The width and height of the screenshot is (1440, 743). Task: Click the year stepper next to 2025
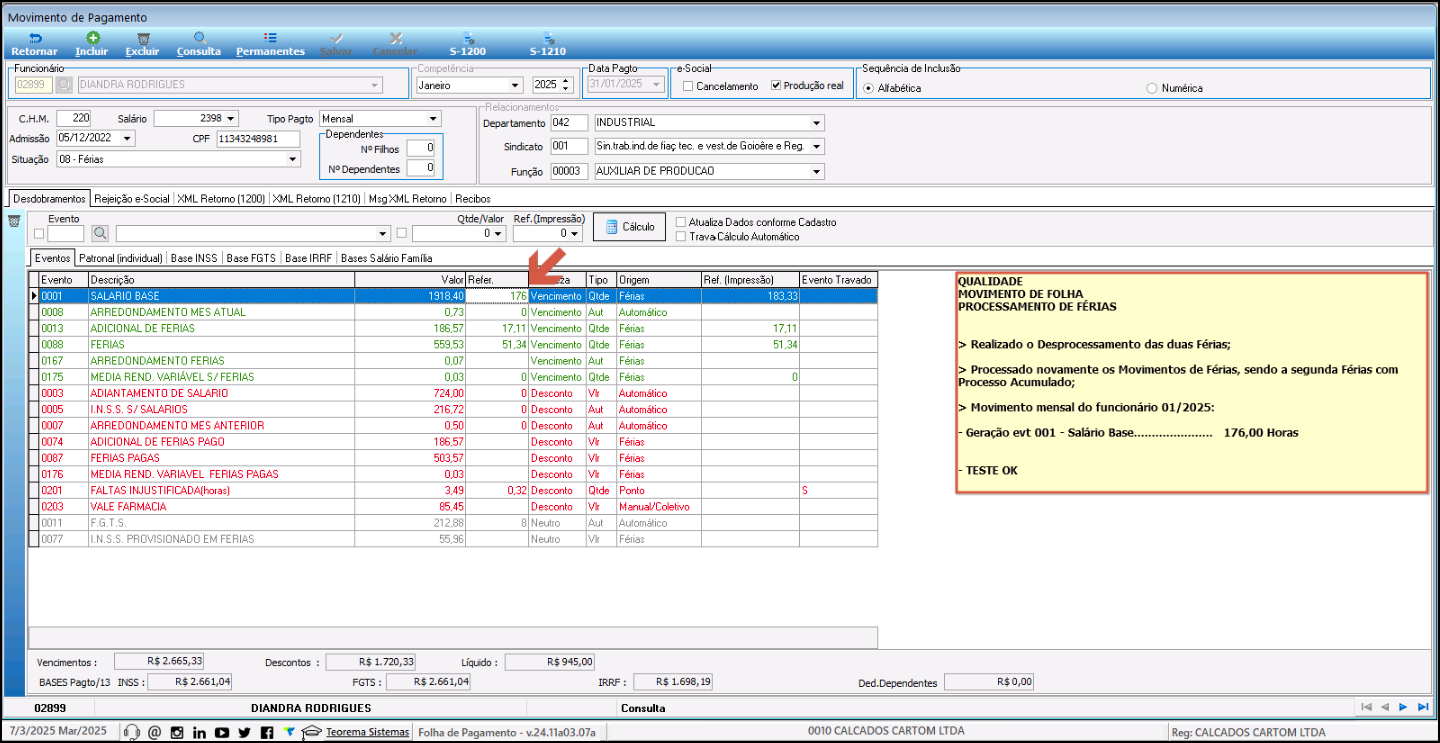[x=566, y=85]
